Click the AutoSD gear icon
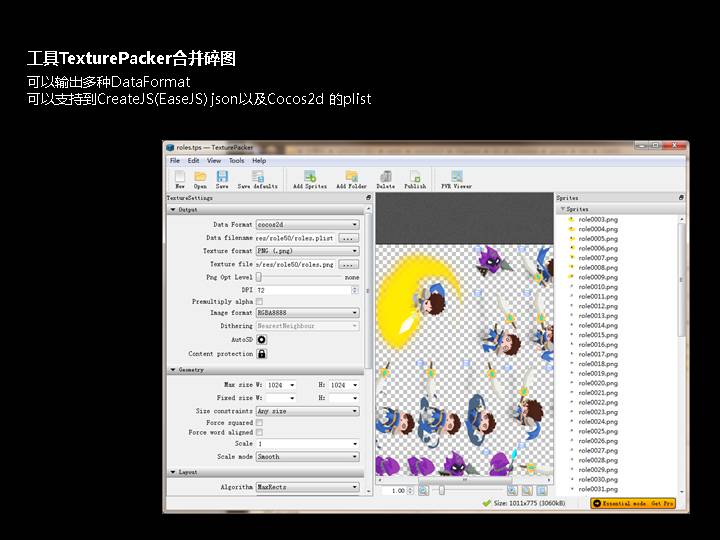 point(262,340)
